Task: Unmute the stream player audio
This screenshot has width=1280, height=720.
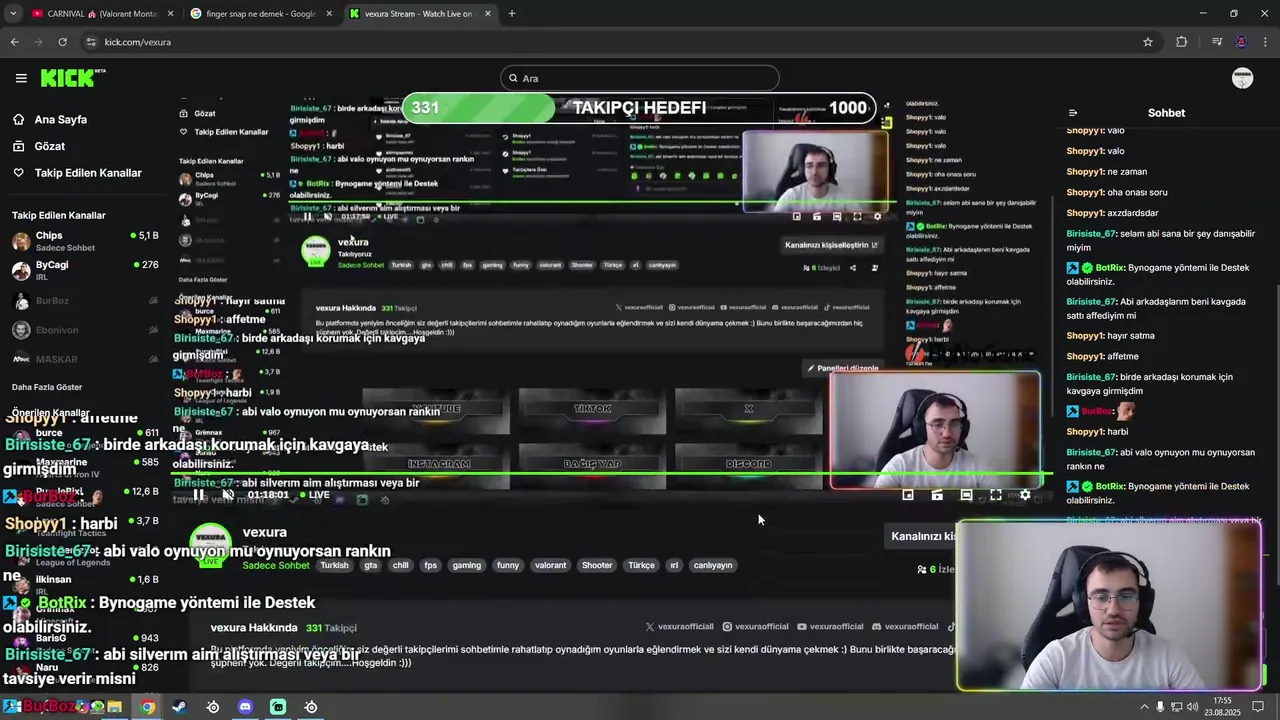Action: 228,495
